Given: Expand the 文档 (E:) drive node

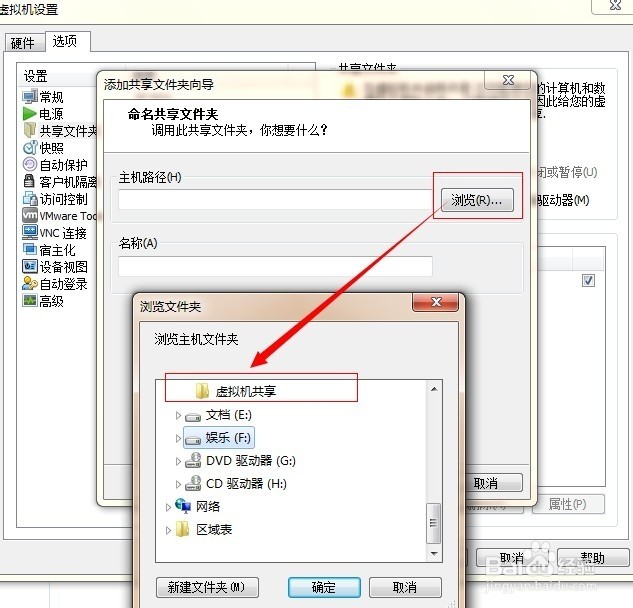Looking at the screenshot, I should [178, 415].
